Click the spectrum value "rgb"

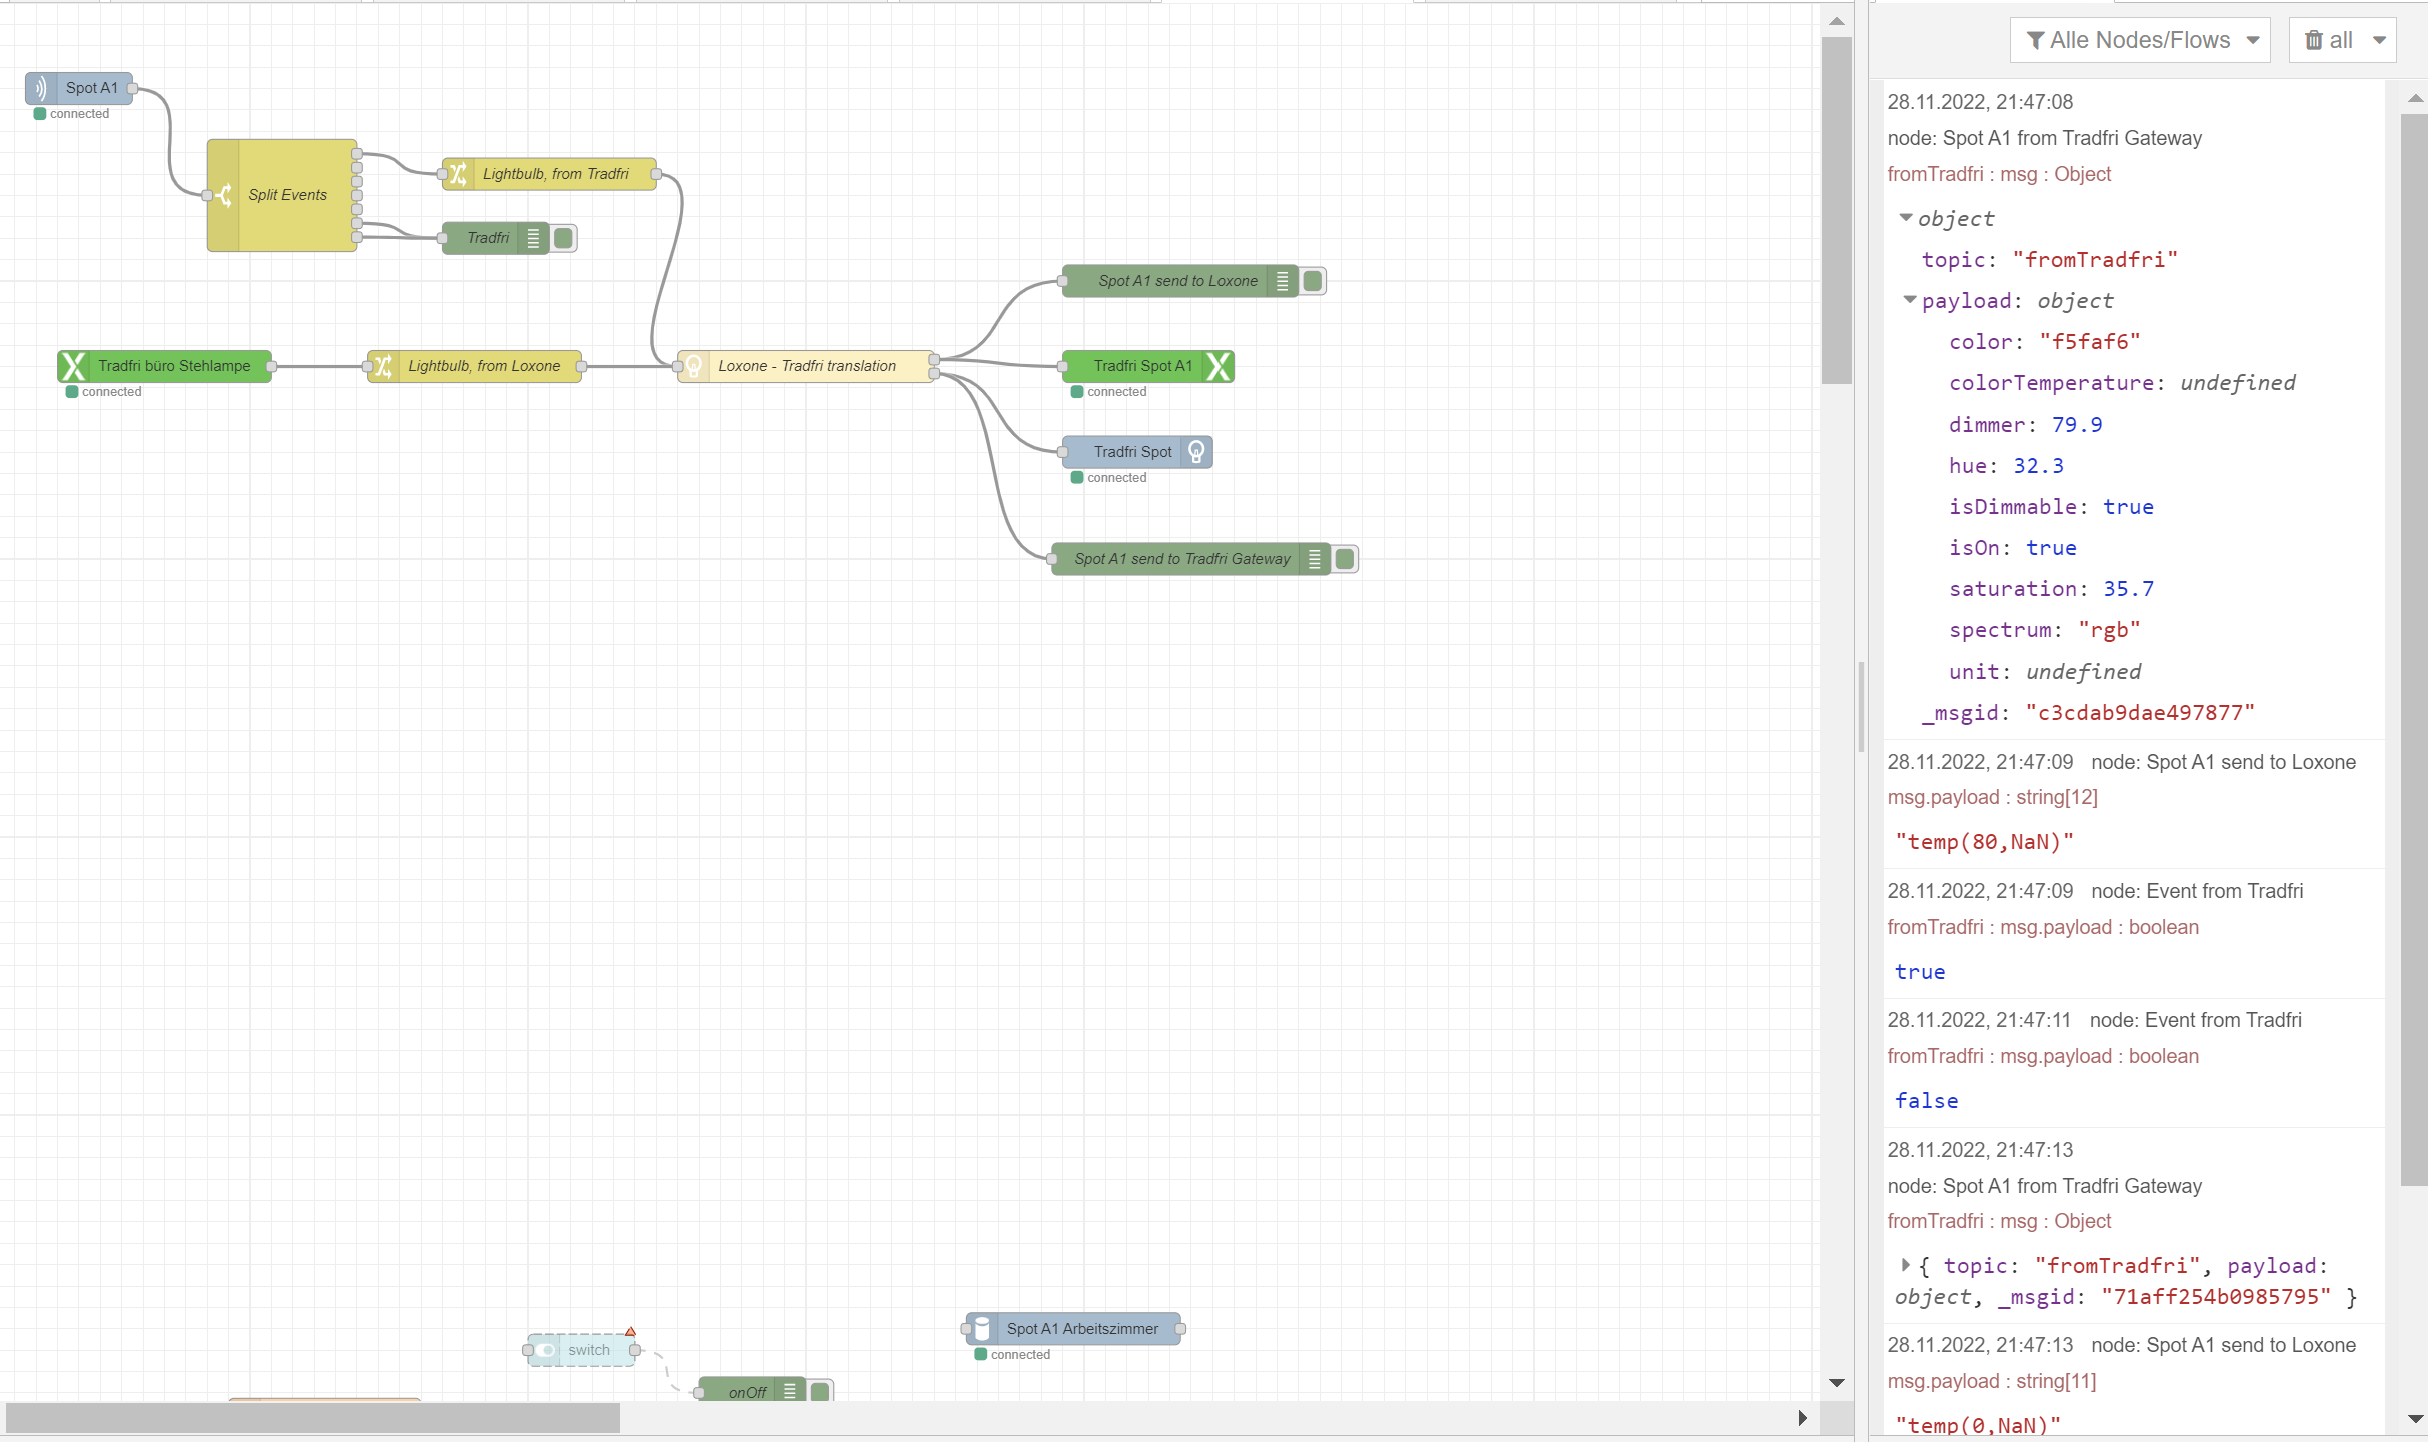tap(2109, 630)
